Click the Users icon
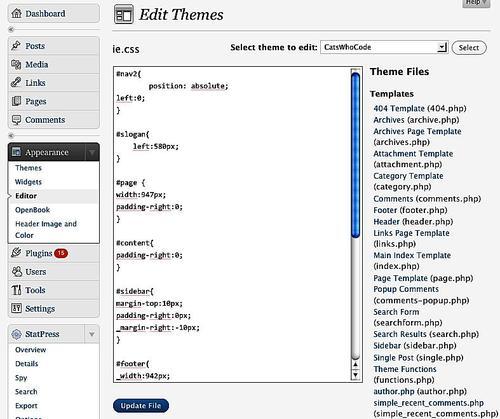The width and height of the screenshot is (500, 419). tap(17, 271)
